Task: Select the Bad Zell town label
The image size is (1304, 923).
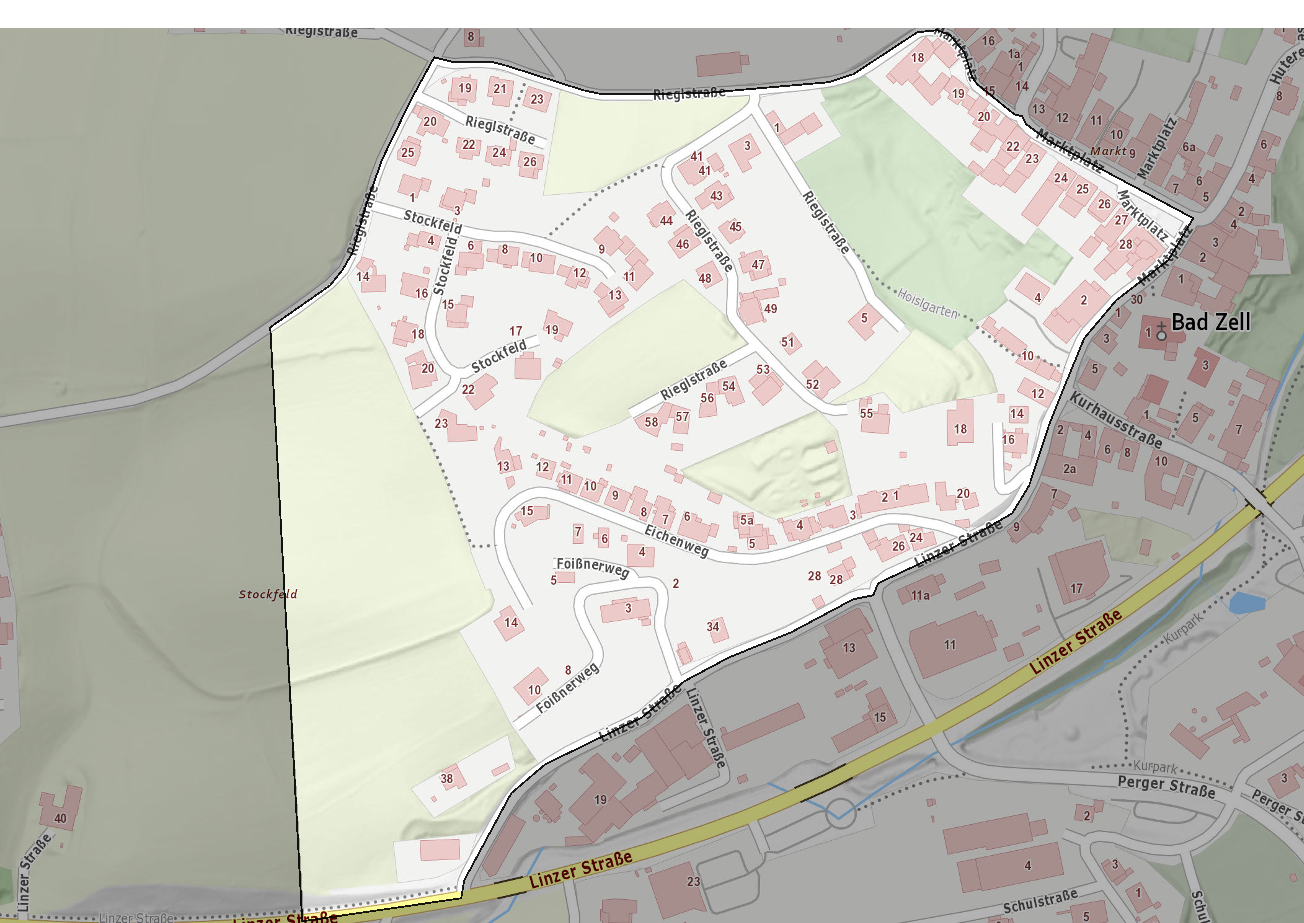Action: coord(1210,323)
